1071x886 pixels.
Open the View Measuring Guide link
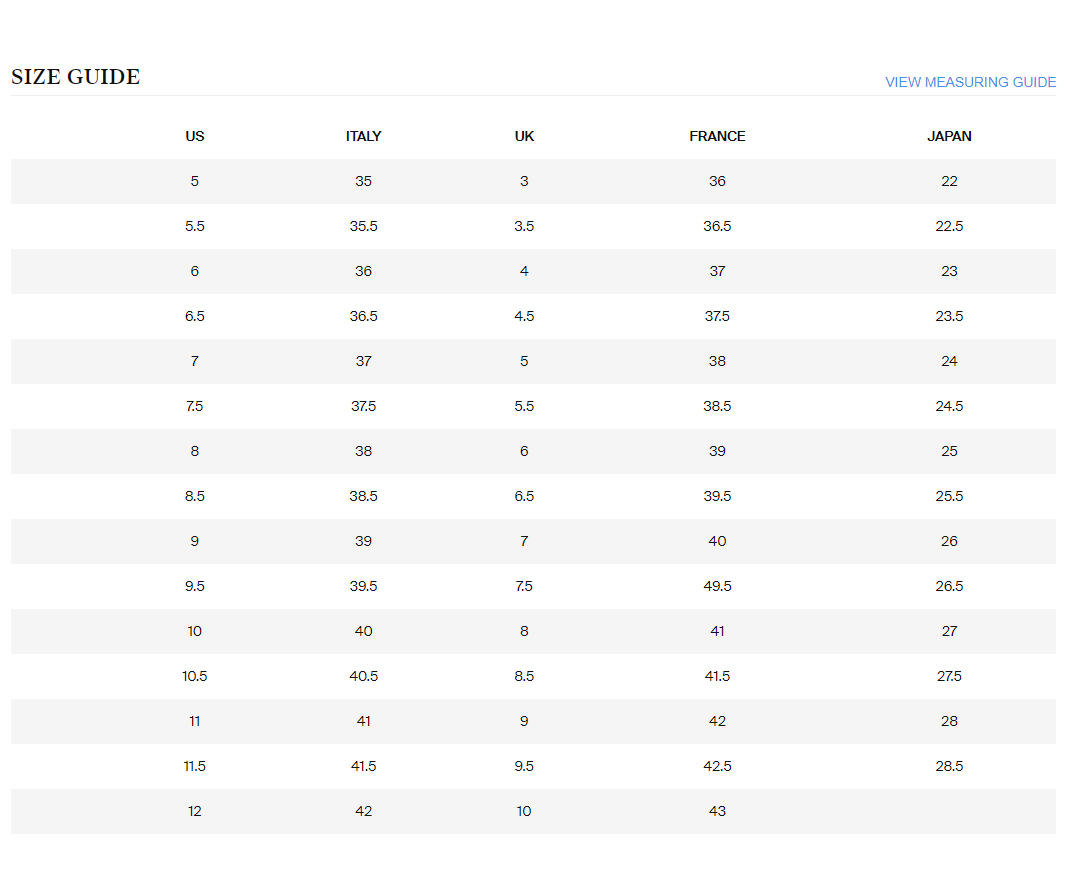pos(970,82)
